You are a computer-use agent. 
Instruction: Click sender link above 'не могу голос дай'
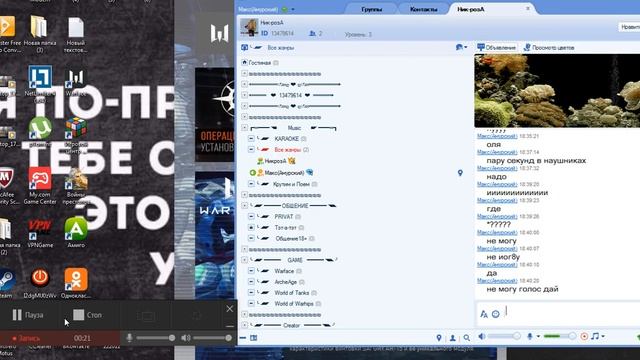coord(497,280)
